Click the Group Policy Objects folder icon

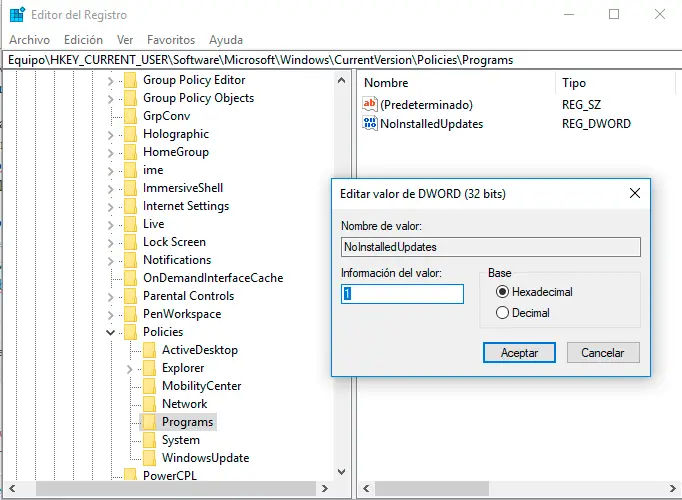click(130, 98)
